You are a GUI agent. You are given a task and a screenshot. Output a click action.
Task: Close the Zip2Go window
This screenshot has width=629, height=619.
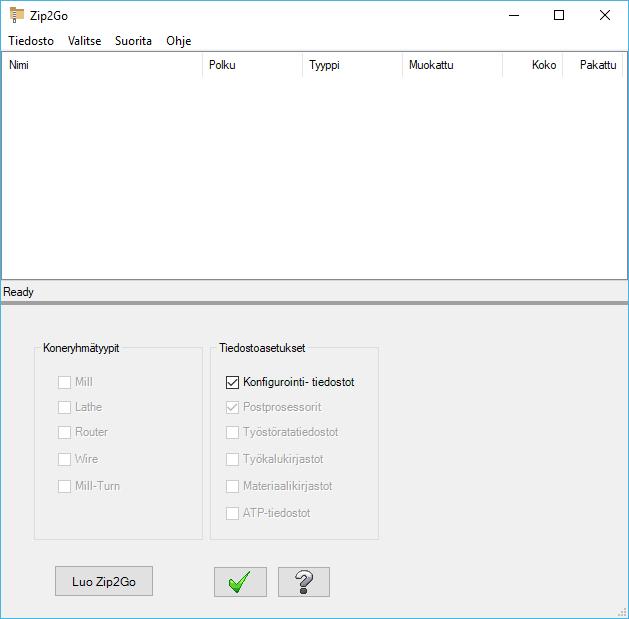coord(605,15)
